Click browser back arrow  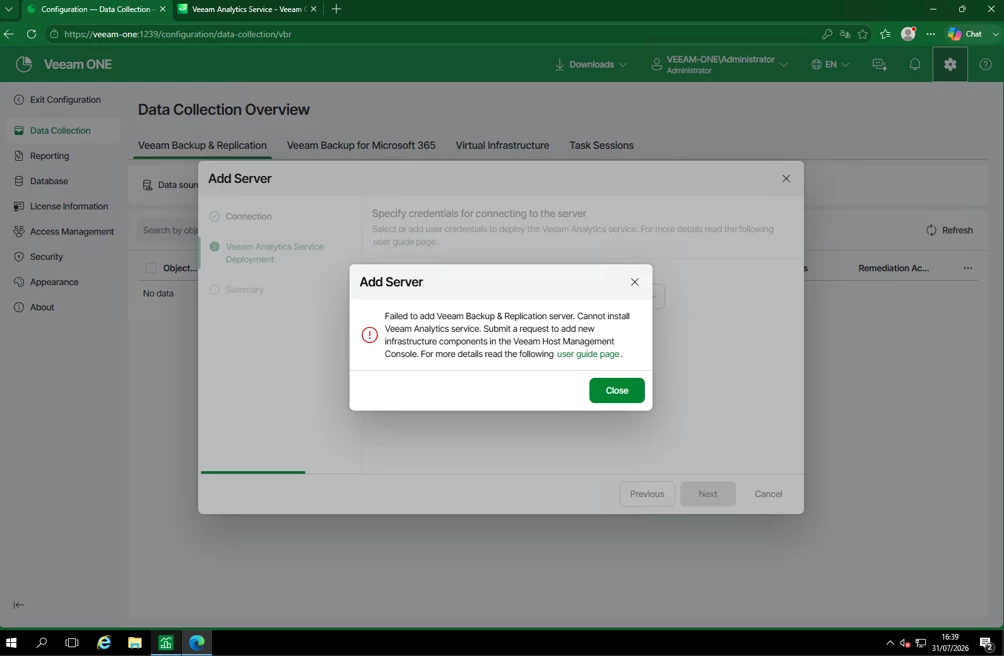click(x=9, y=34)
